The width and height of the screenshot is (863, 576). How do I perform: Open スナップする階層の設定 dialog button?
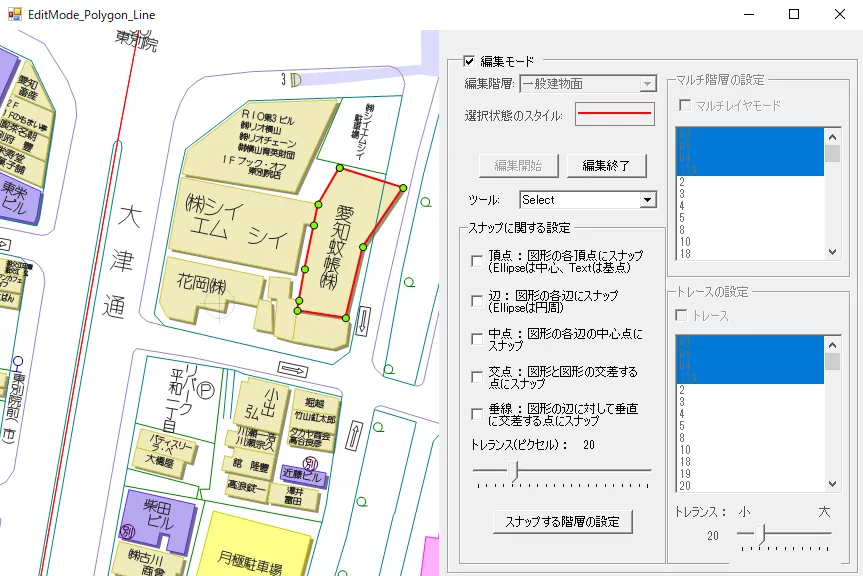pos(562,521)
